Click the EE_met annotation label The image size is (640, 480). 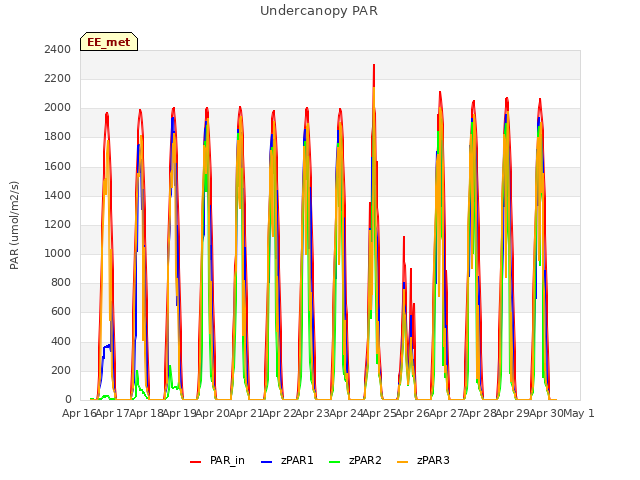point(109,42)
